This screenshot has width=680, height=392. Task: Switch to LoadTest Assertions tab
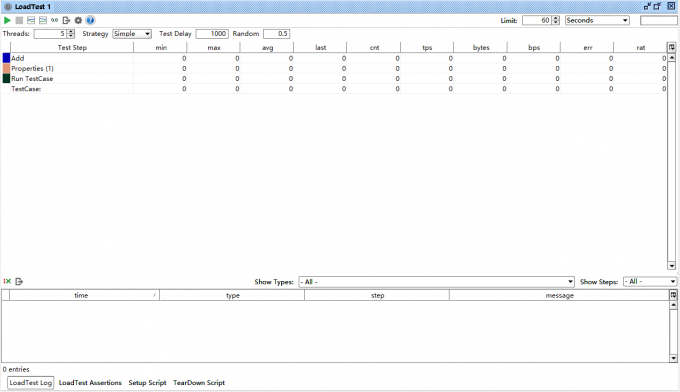click(x=90, y=383)
